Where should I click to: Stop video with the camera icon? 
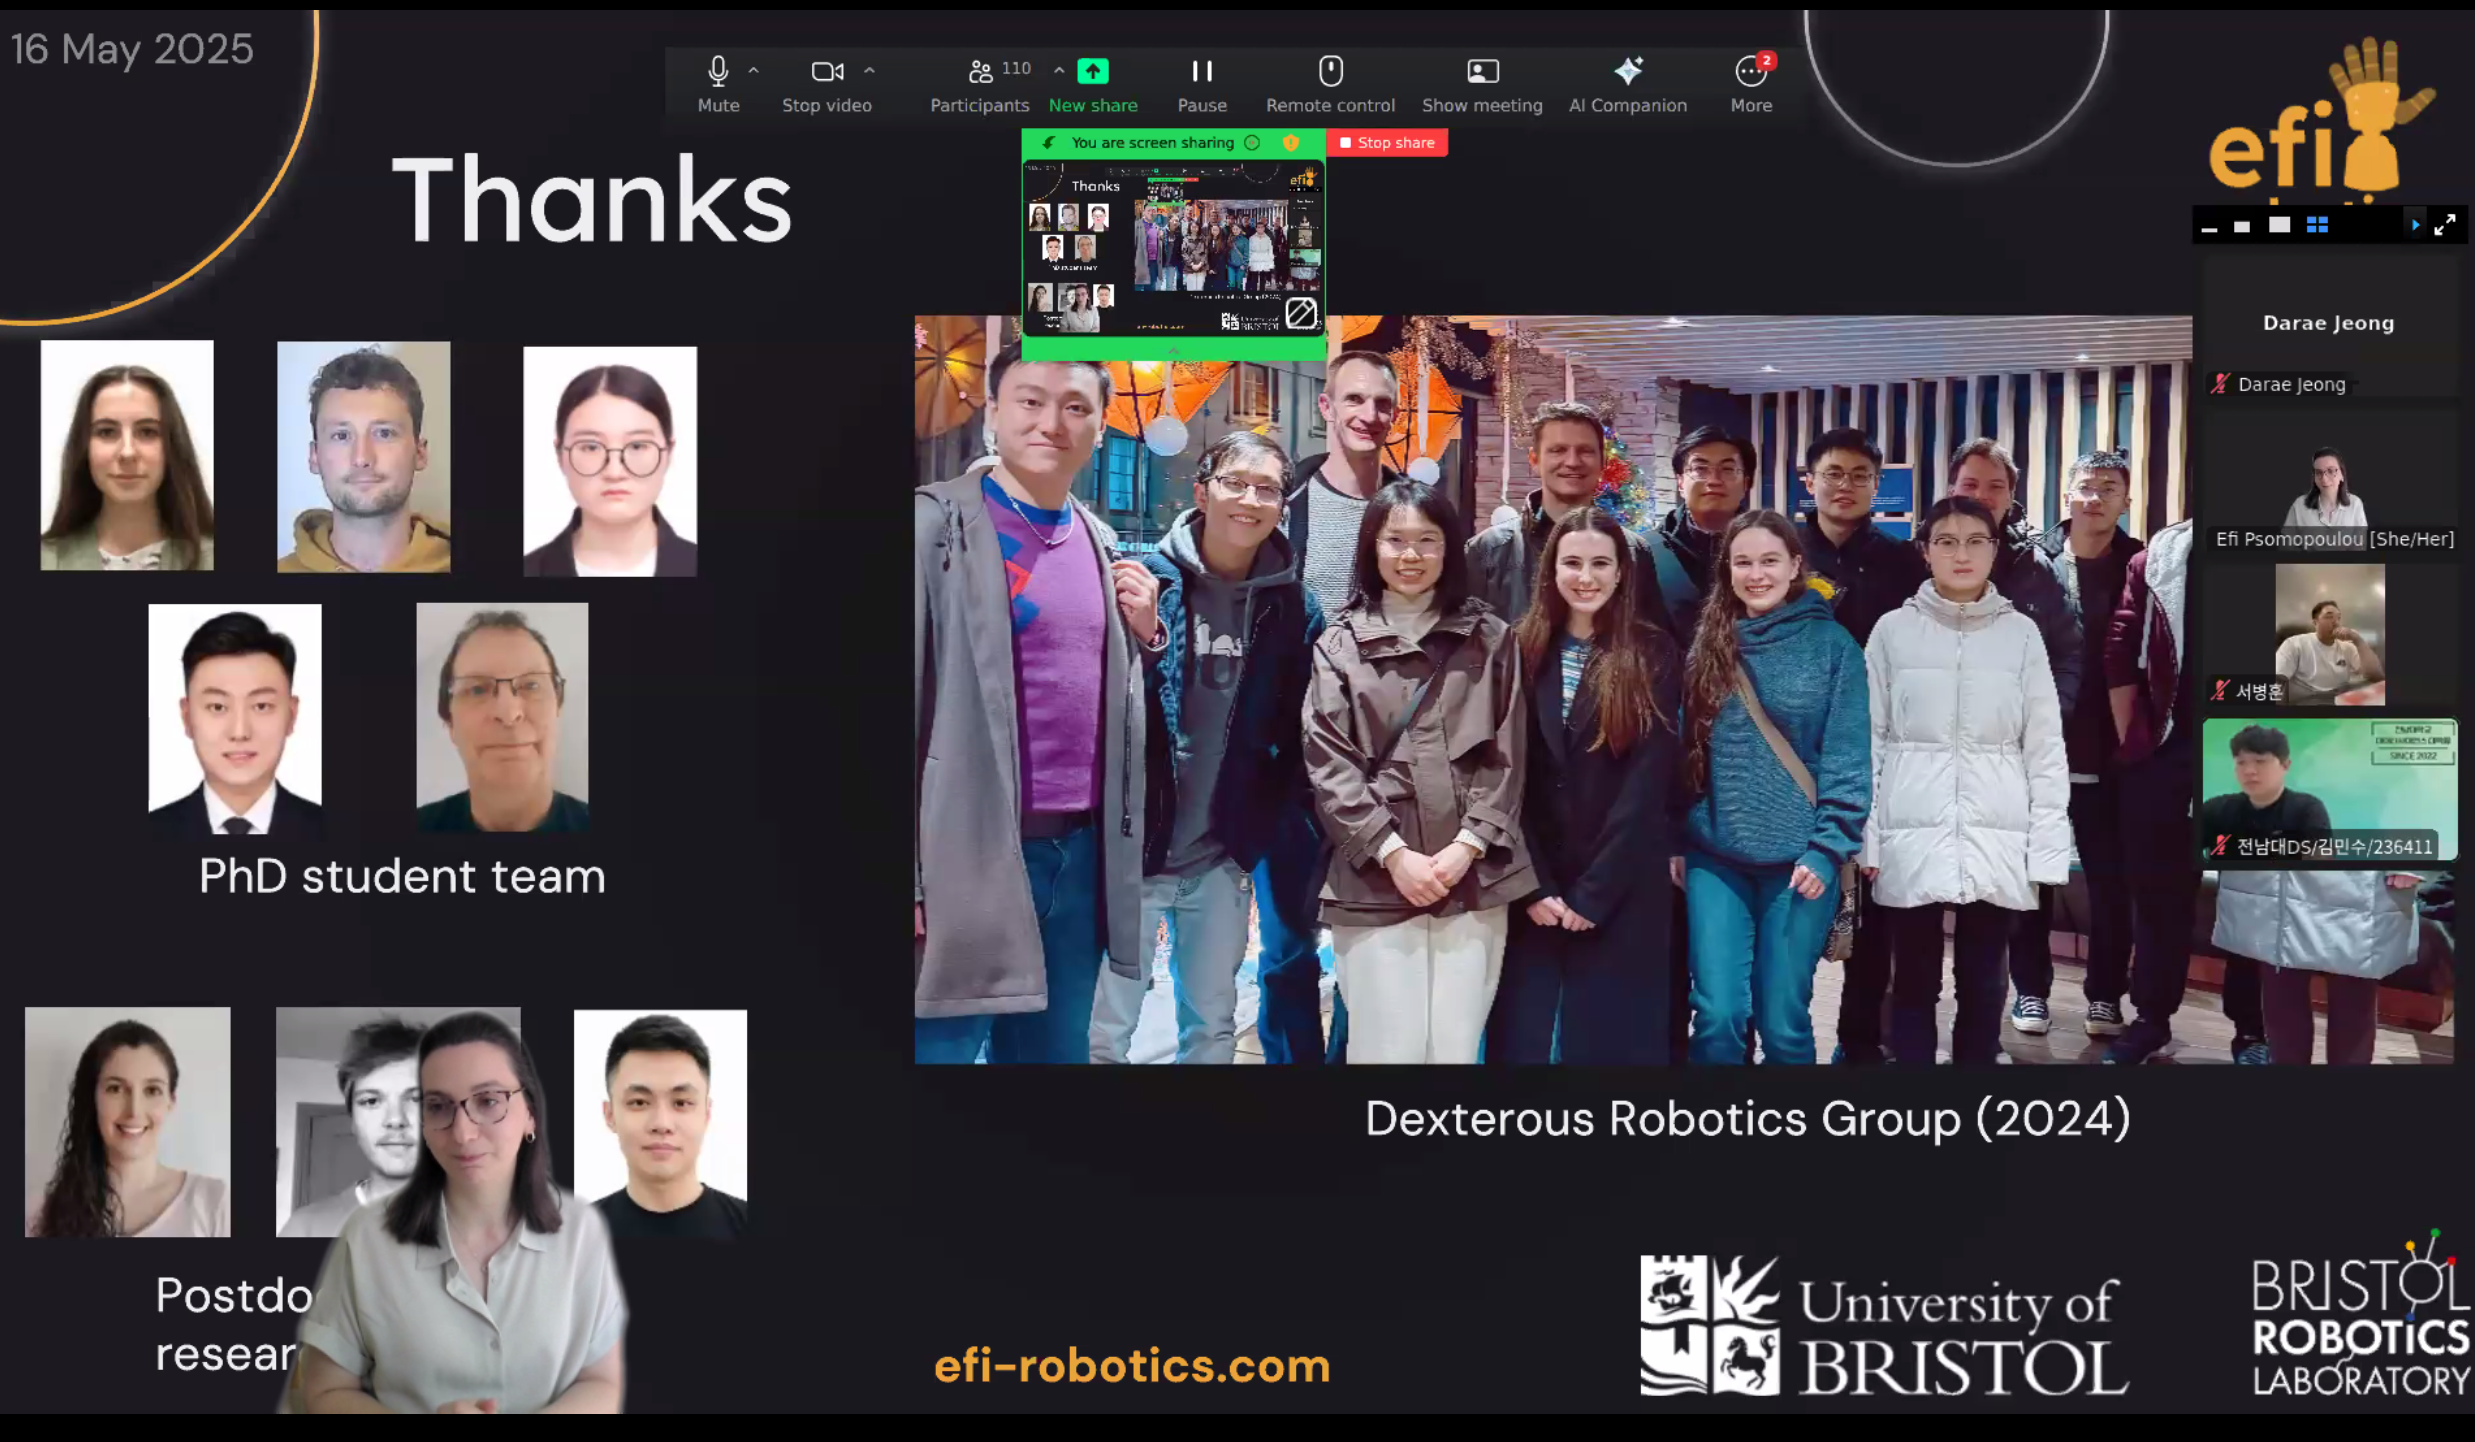click(827, 84)
